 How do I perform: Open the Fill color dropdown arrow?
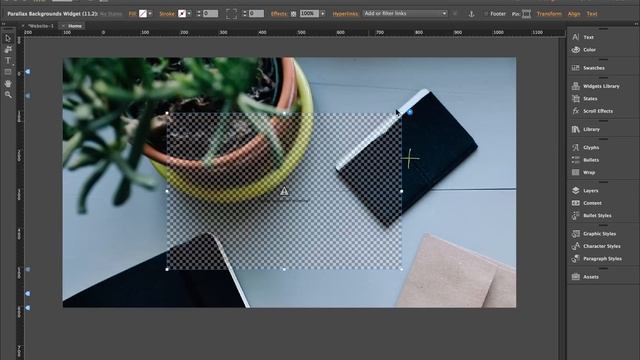pos(150,14)
